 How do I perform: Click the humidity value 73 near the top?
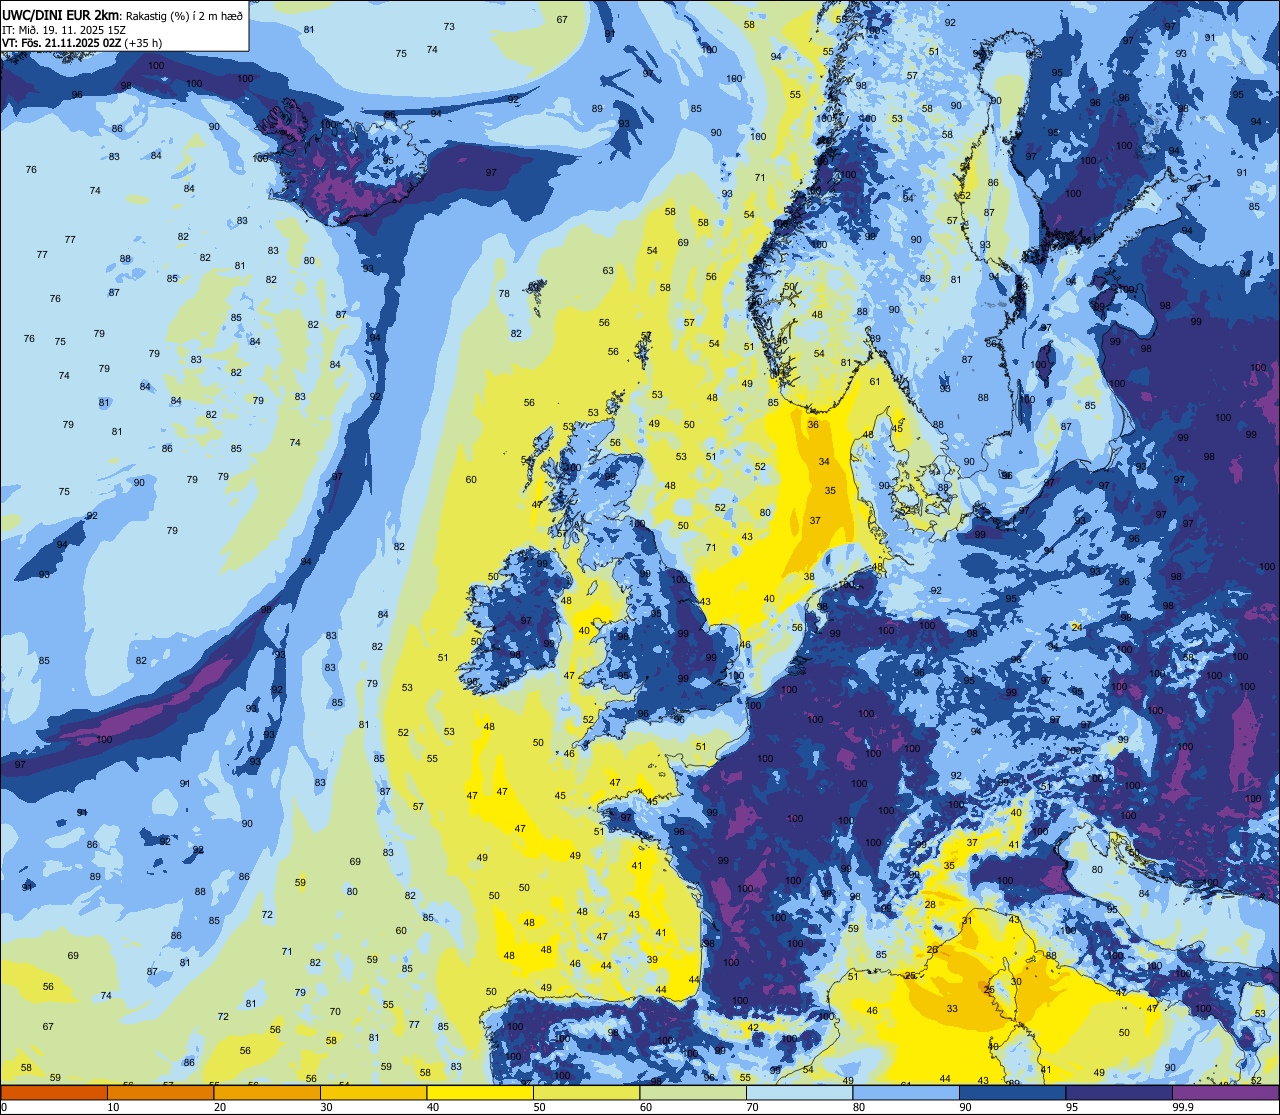[449, 26]
